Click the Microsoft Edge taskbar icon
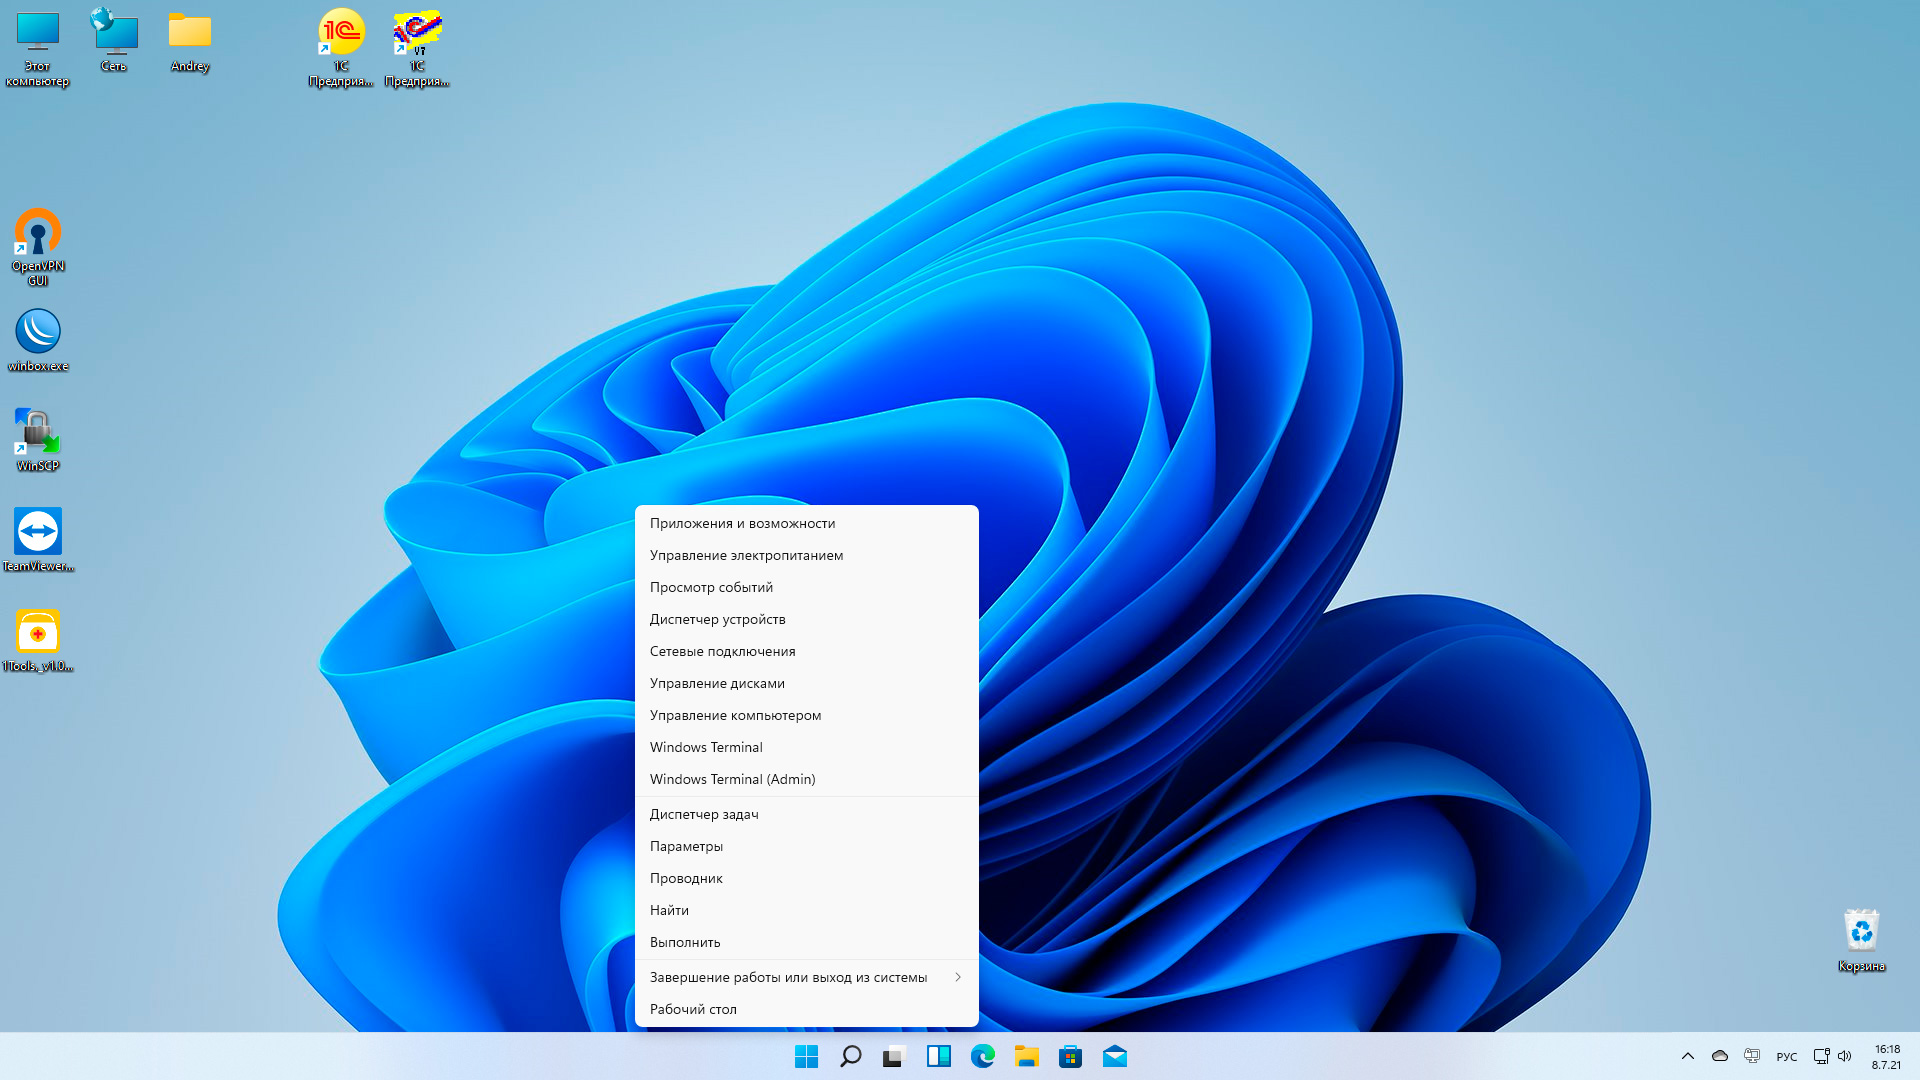 [982, 1056]
